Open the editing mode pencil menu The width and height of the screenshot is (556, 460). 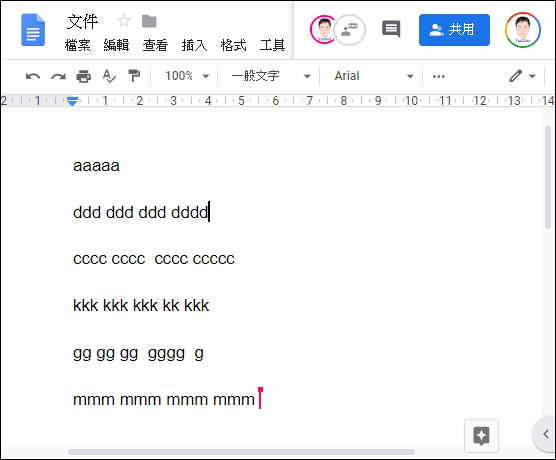522,76
